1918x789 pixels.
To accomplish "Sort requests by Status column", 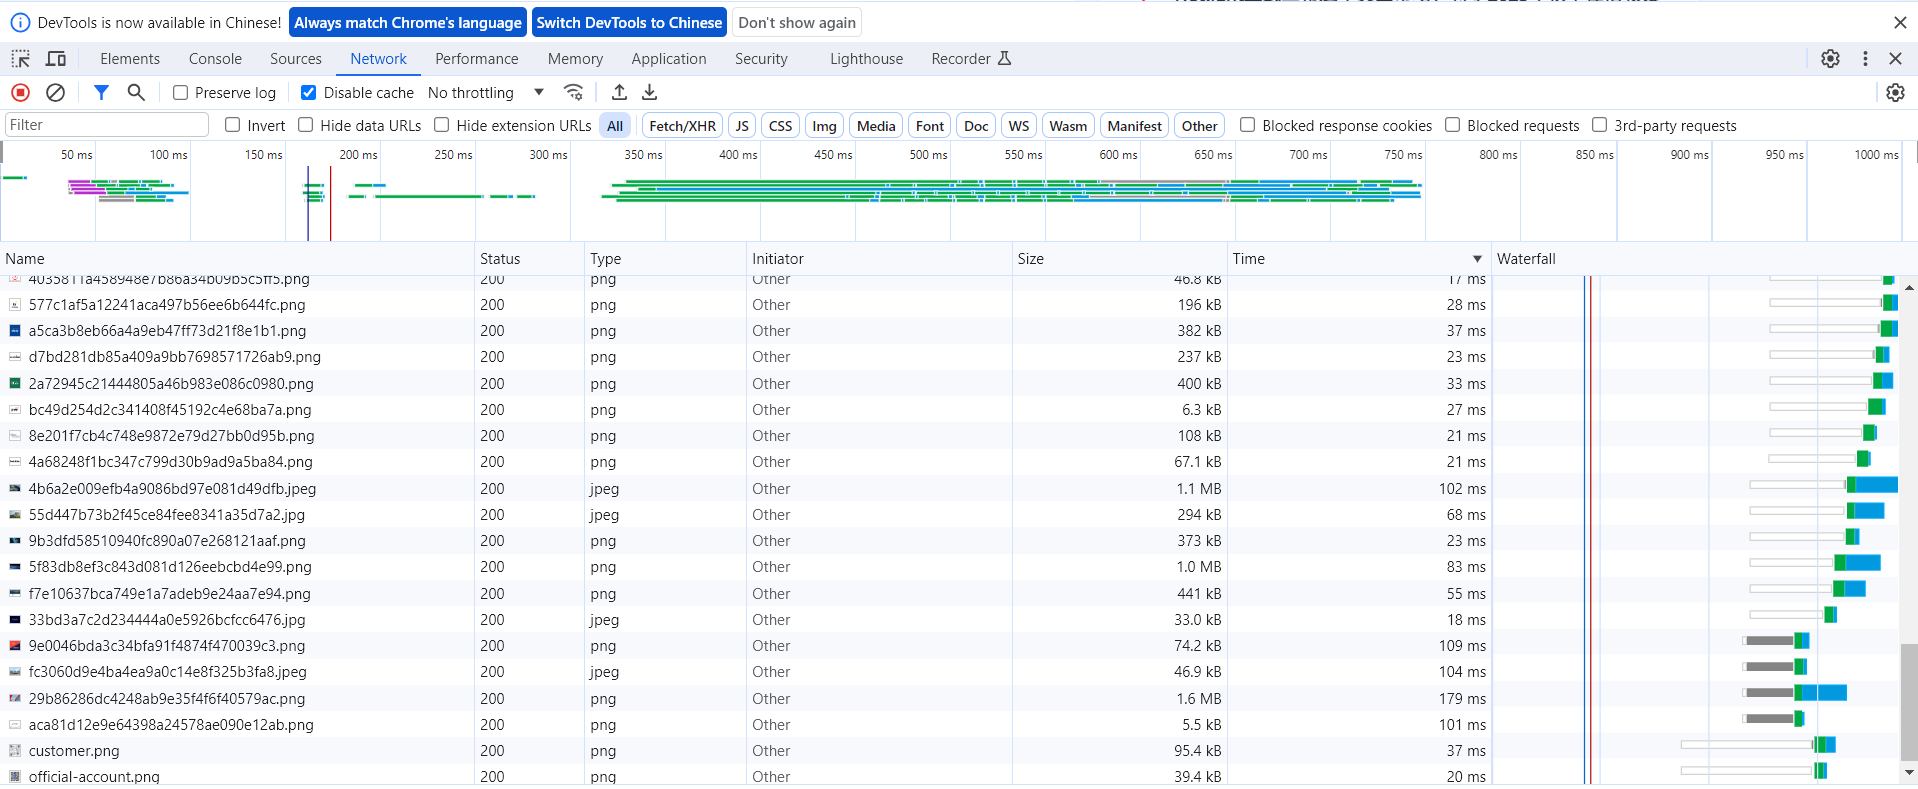I will pos(529,259).
